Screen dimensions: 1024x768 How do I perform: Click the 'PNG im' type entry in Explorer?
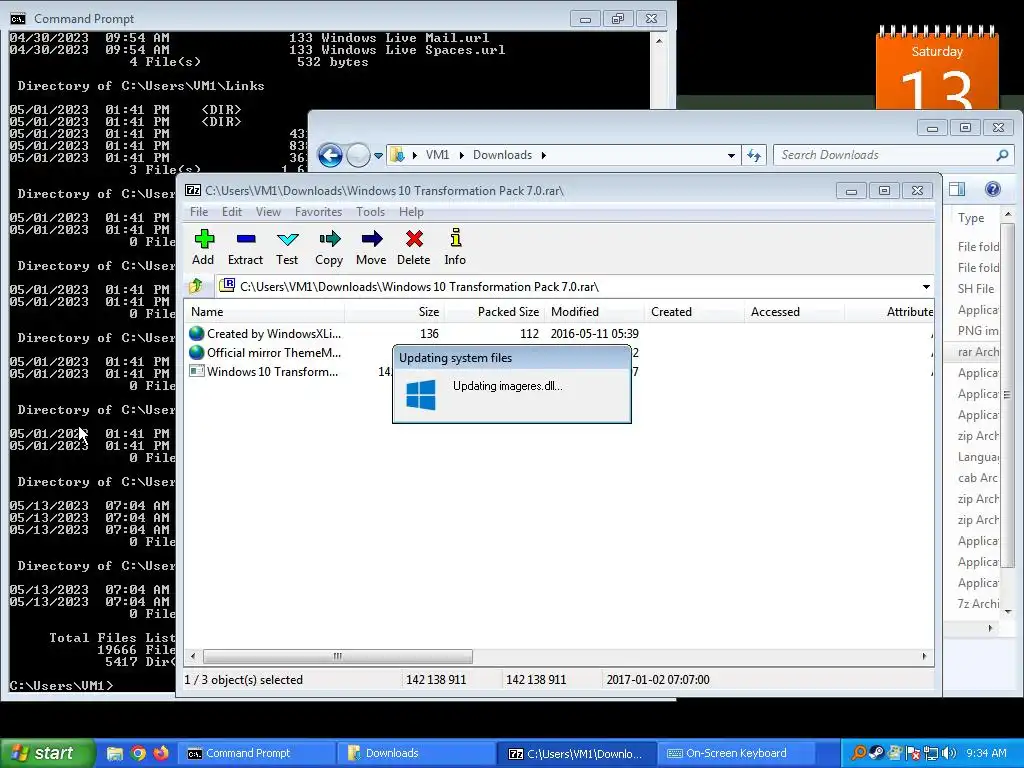(x=978, y=330)
